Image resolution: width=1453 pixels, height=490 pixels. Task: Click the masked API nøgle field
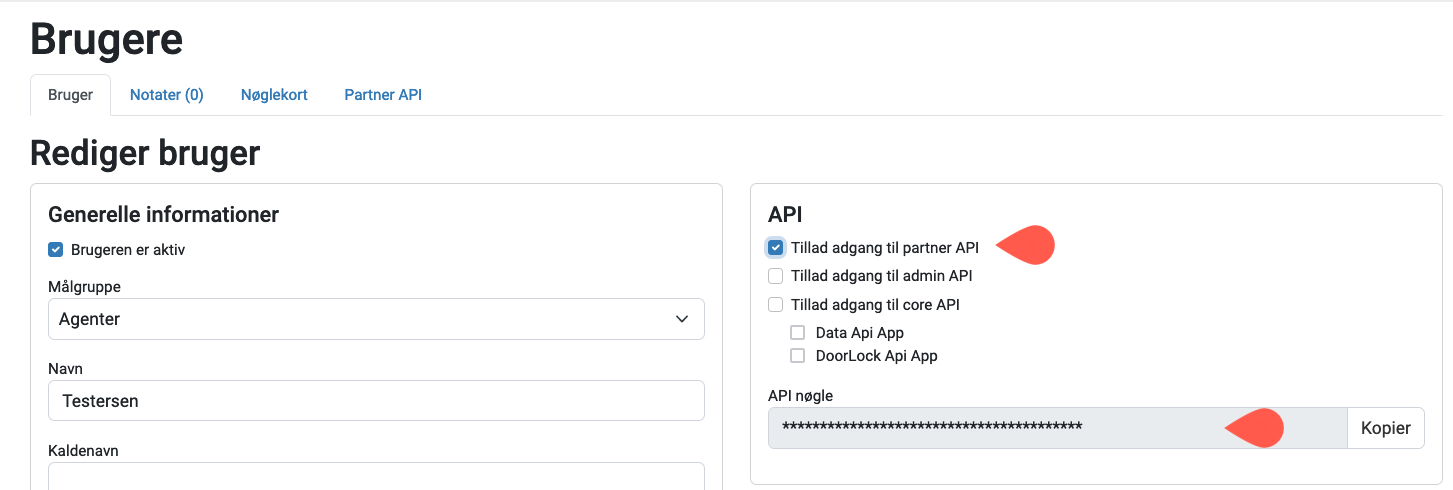1058,428
